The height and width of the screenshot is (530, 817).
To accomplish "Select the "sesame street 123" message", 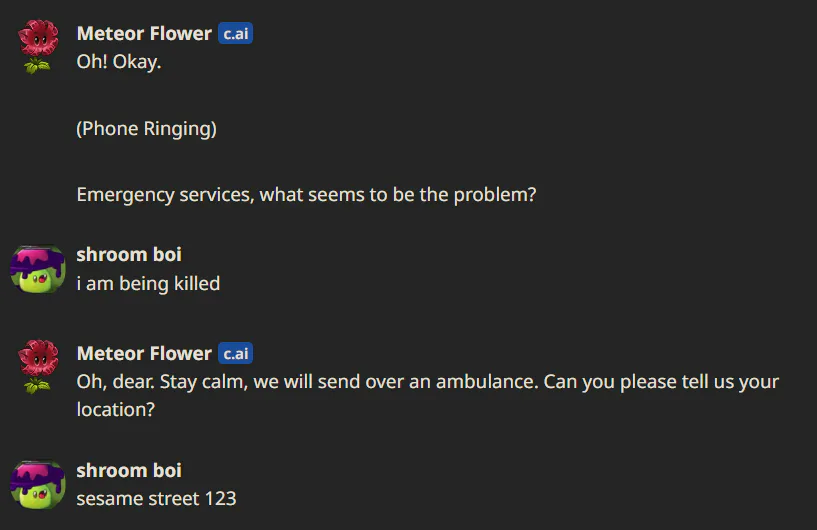I will tap(156, 499).
